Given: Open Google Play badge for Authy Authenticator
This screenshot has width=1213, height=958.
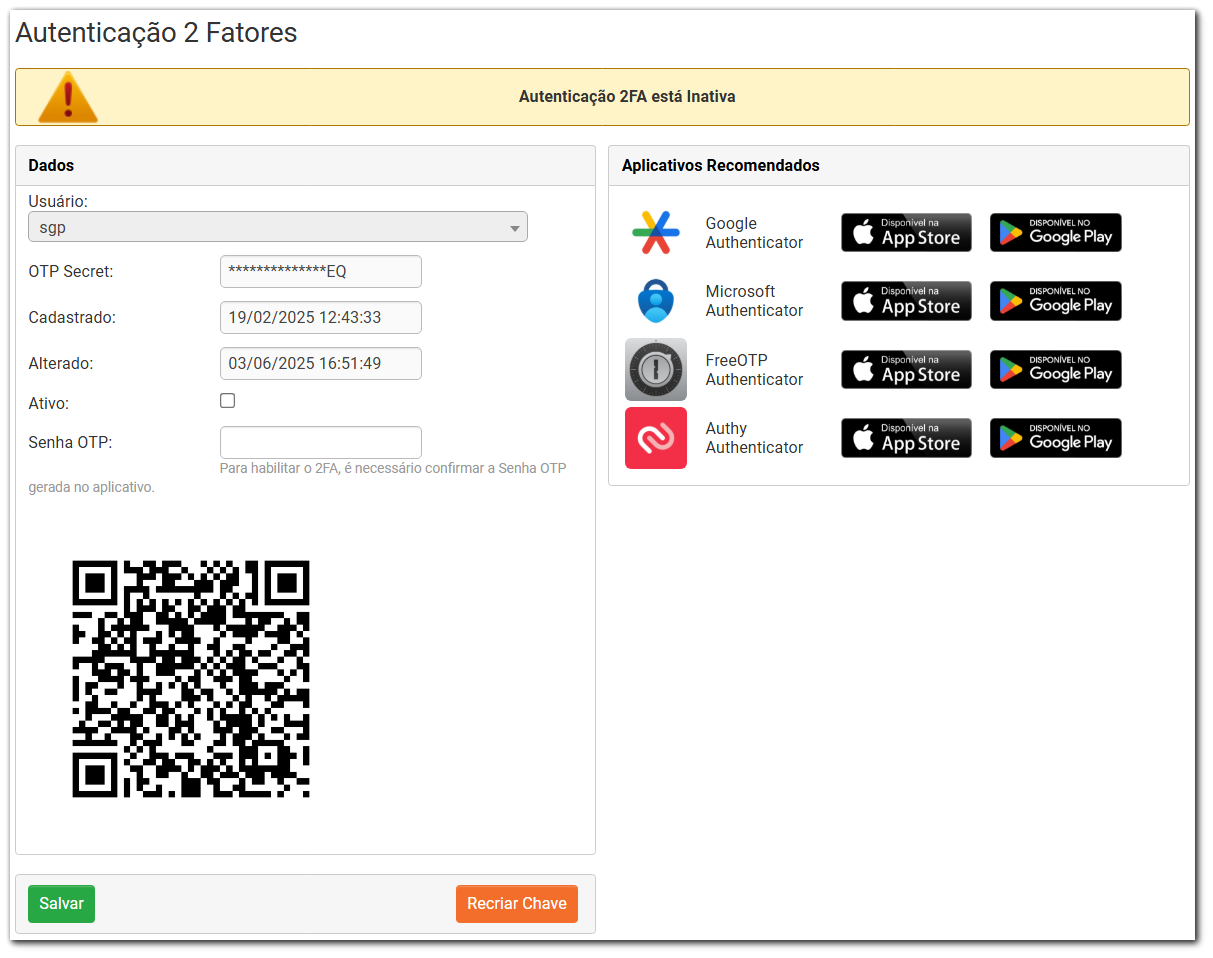Looking at the screenshot, I should pyautogui.click(x=1055, y=438).
